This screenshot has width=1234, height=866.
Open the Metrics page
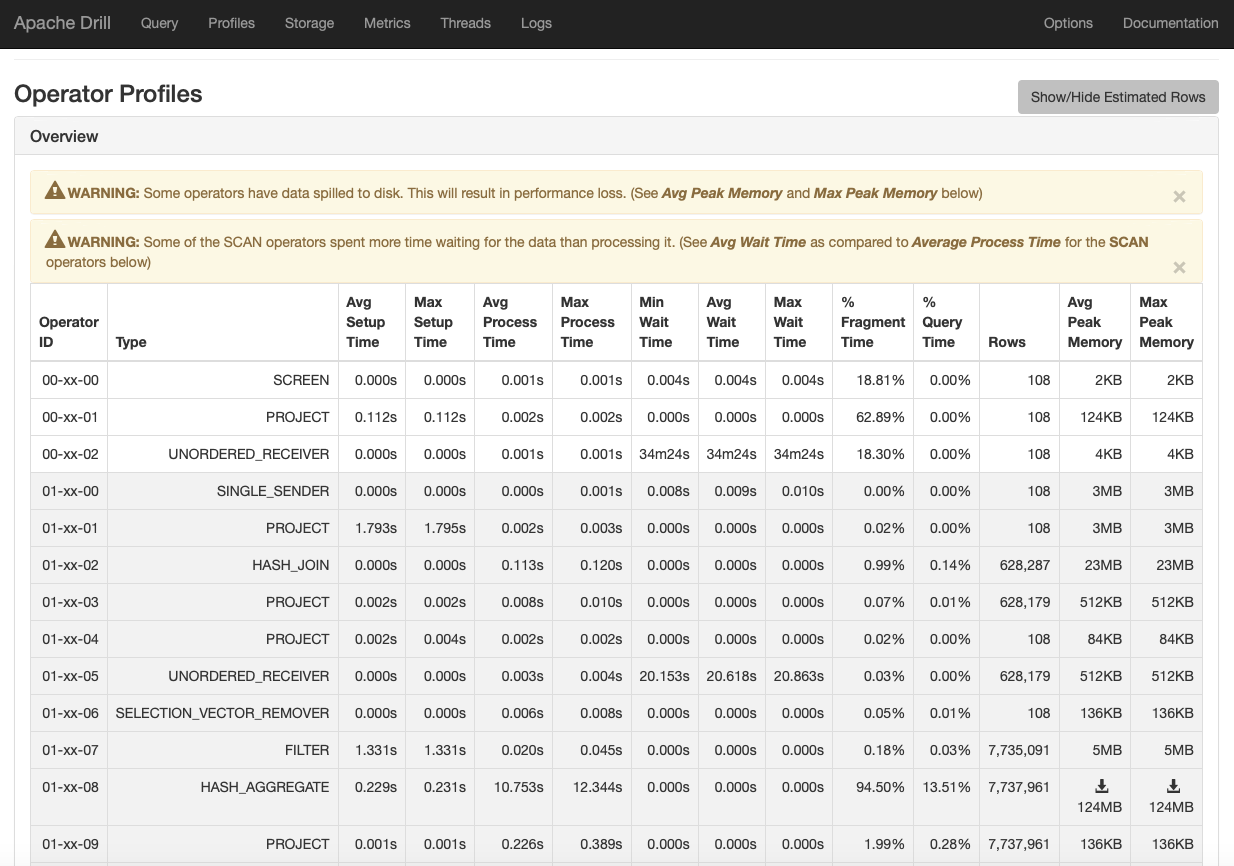point(387,23)
